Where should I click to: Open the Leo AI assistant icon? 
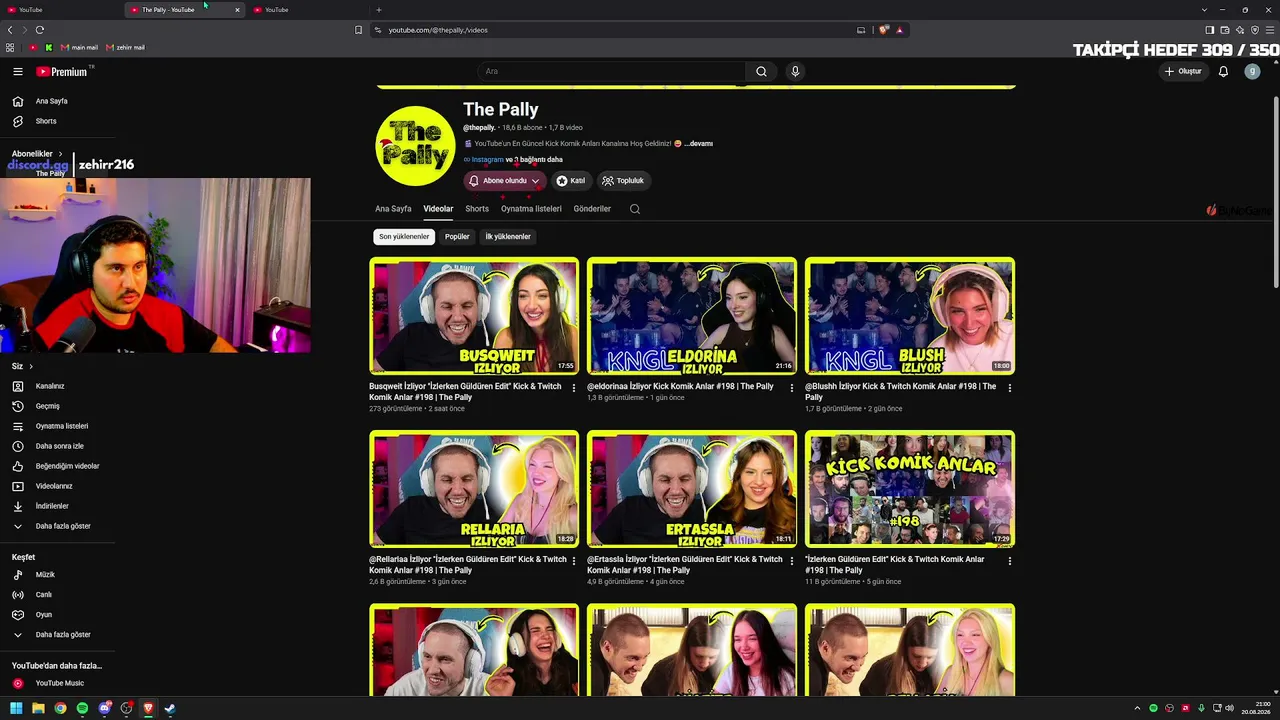1240,30
